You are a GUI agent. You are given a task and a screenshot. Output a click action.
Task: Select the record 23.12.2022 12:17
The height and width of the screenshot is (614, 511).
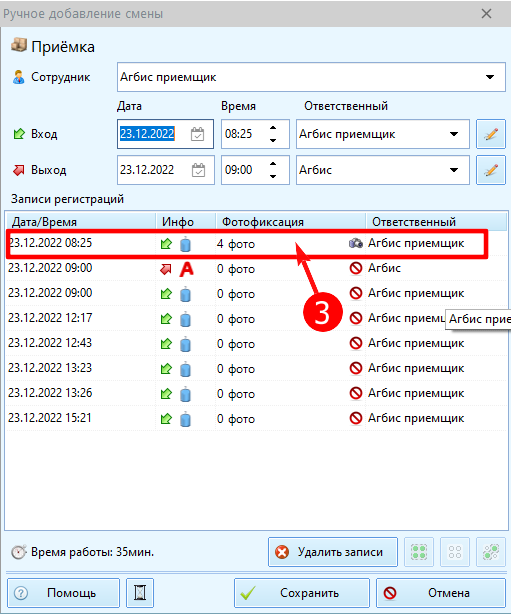[x=256, y=318]
